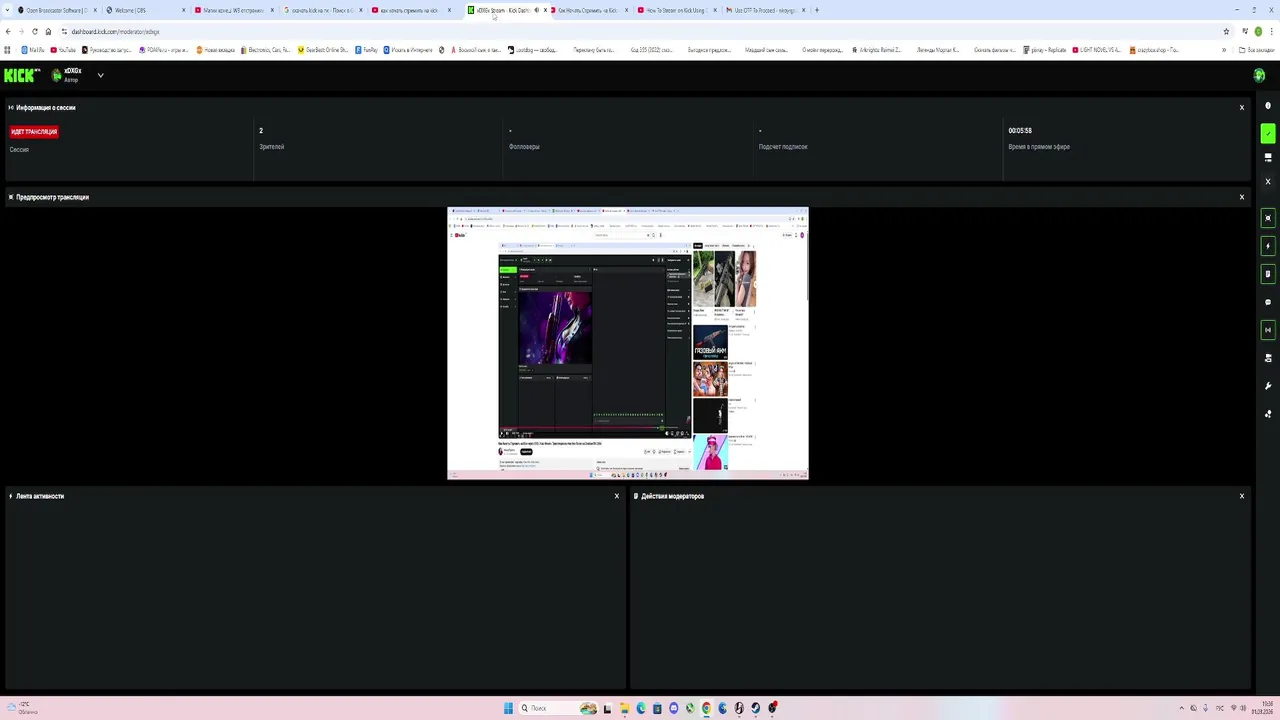Close the Действия модераторов panel
This screenshot has height=720, width=1280.
tap(1242, 496)
